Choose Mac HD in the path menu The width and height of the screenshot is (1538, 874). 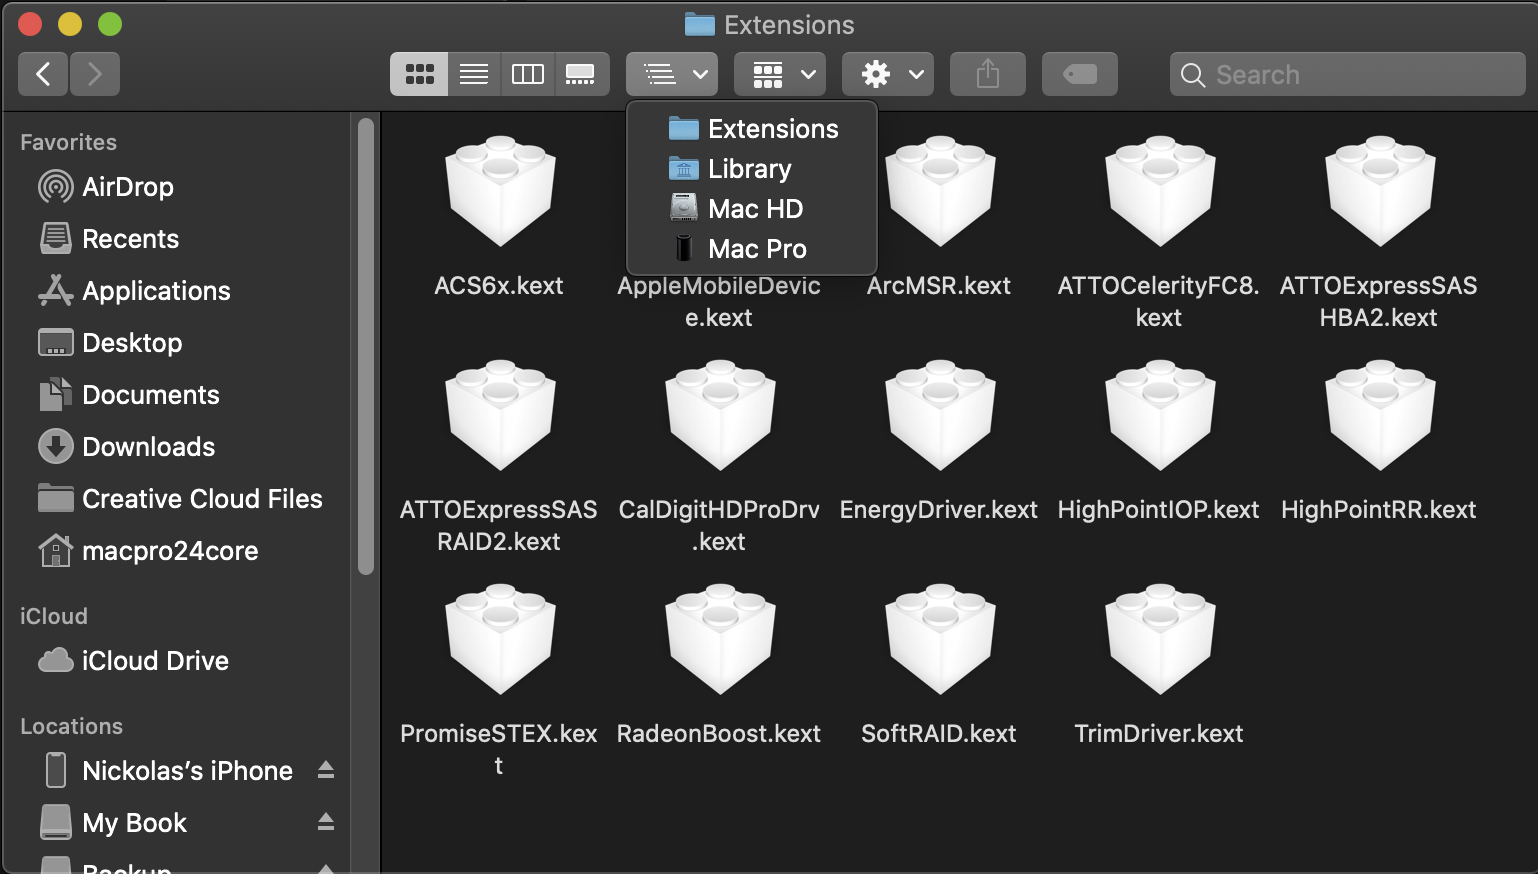pyautogui.click(x=752, y=209)
